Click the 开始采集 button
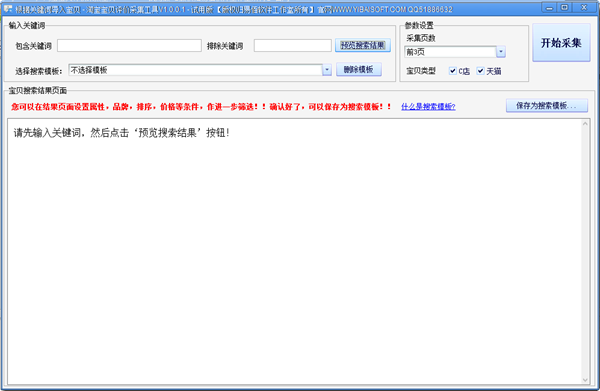Viewport: 600px width, 391px height. point(561,42)
